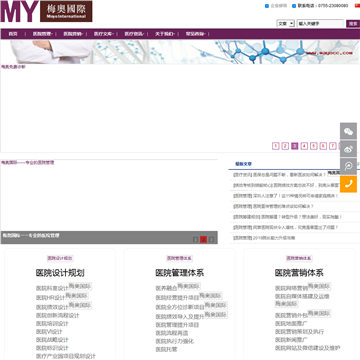The image size is (360, 360).
Task: Open the 常见咨询 navigation menu
Action: (196, 34)
